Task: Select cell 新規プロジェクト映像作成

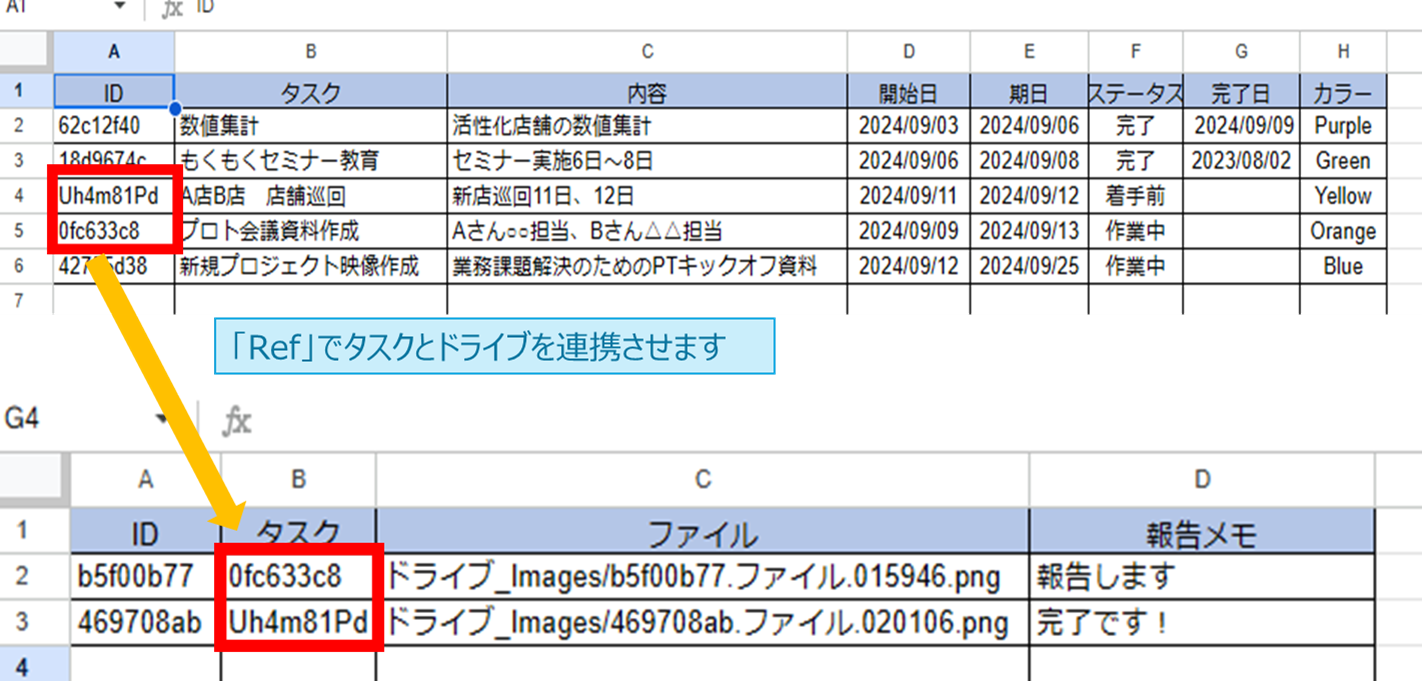Action: 311,267
